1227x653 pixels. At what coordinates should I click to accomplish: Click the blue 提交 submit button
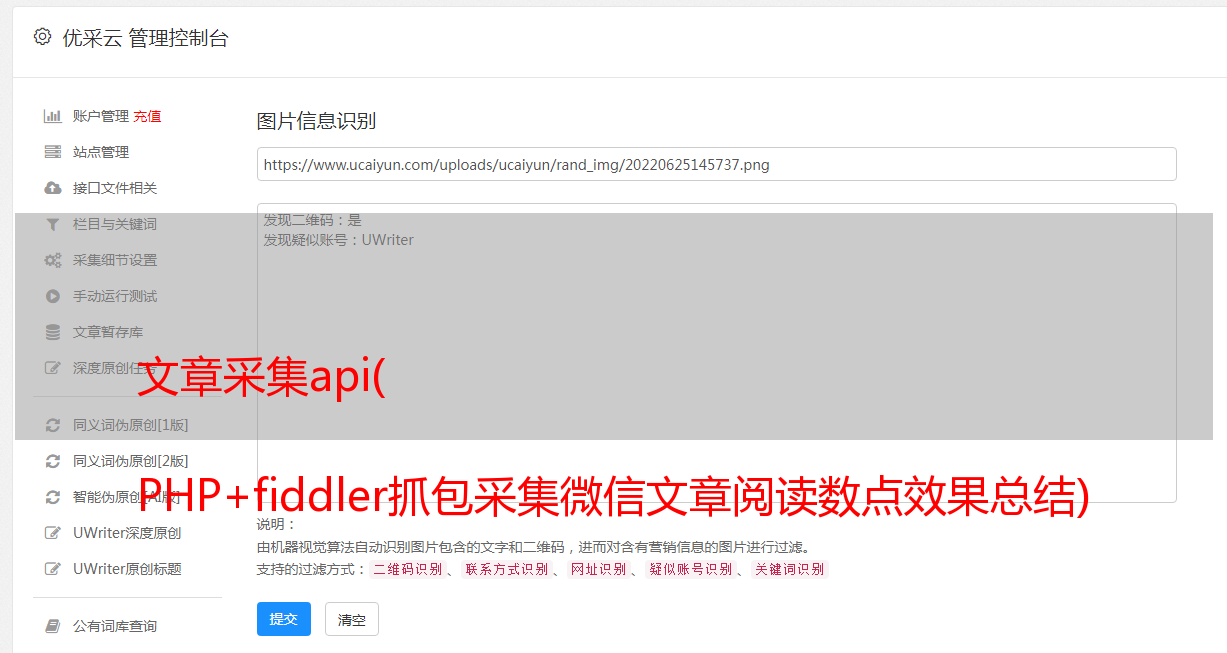point(284,619)
